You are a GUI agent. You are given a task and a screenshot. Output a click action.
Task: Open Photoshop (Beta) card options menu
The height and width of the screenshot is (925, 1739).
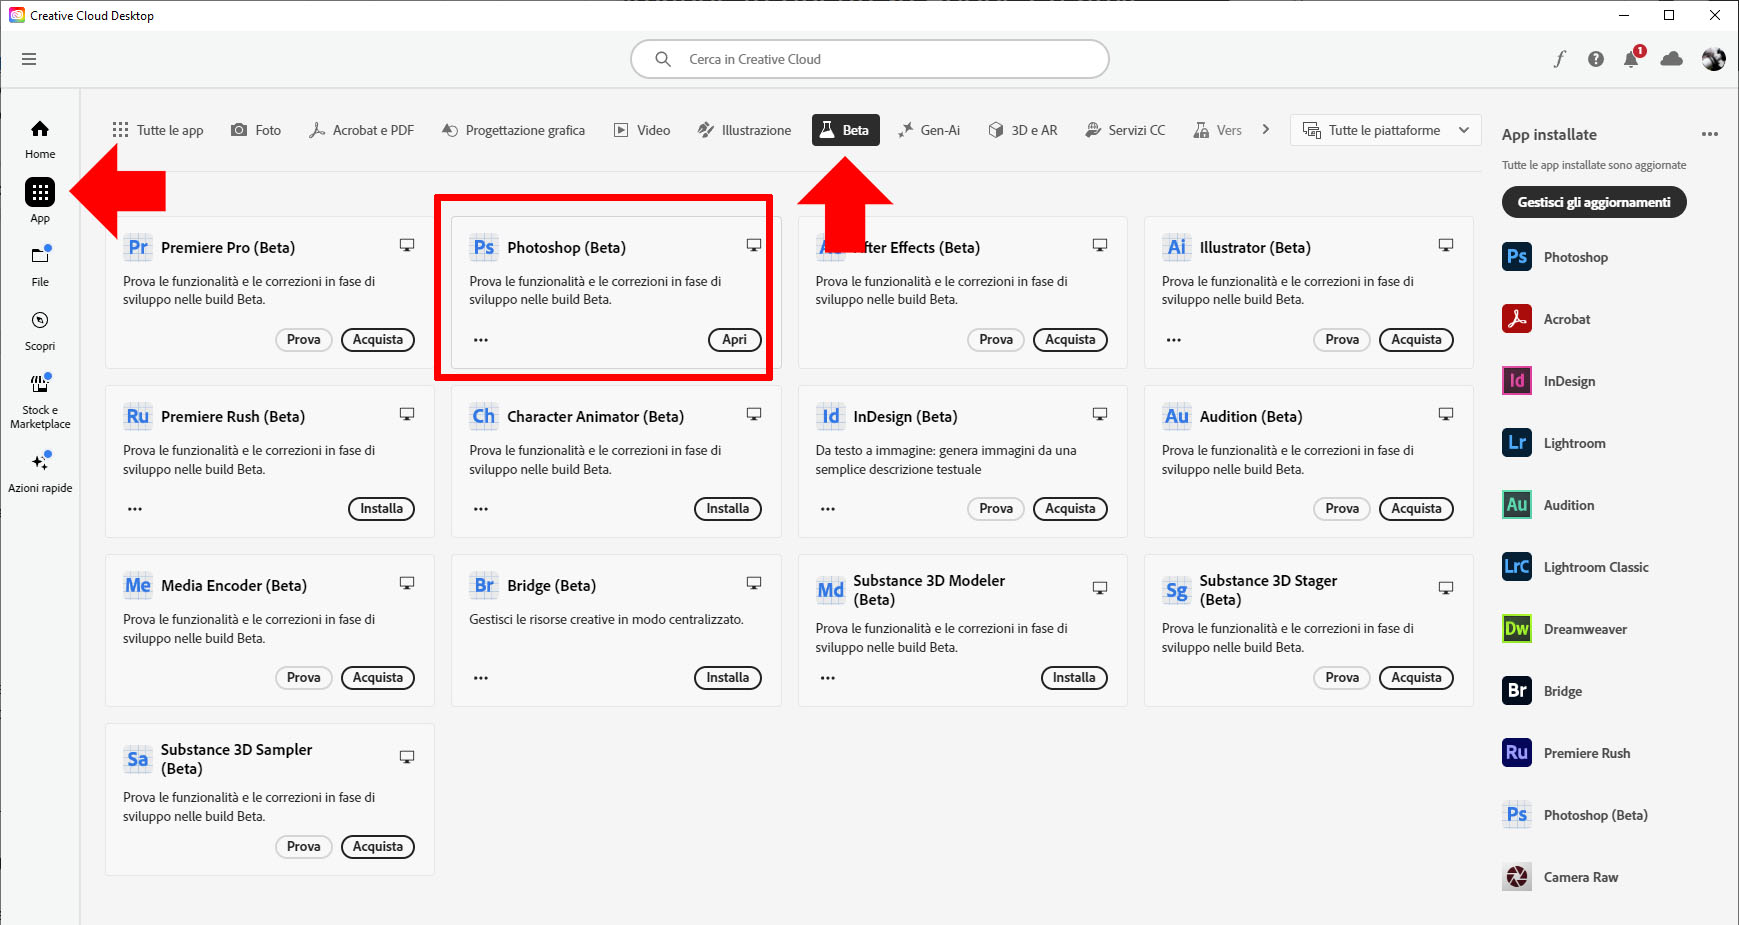pyautogui.click(x=481, y=340)
